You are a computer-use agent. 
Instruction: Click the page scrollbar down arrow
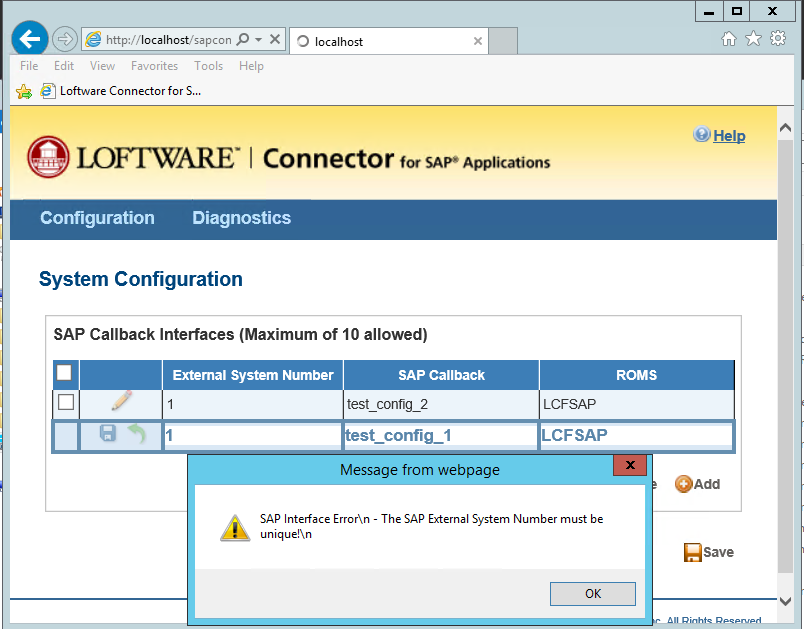[x=785, y=601]
